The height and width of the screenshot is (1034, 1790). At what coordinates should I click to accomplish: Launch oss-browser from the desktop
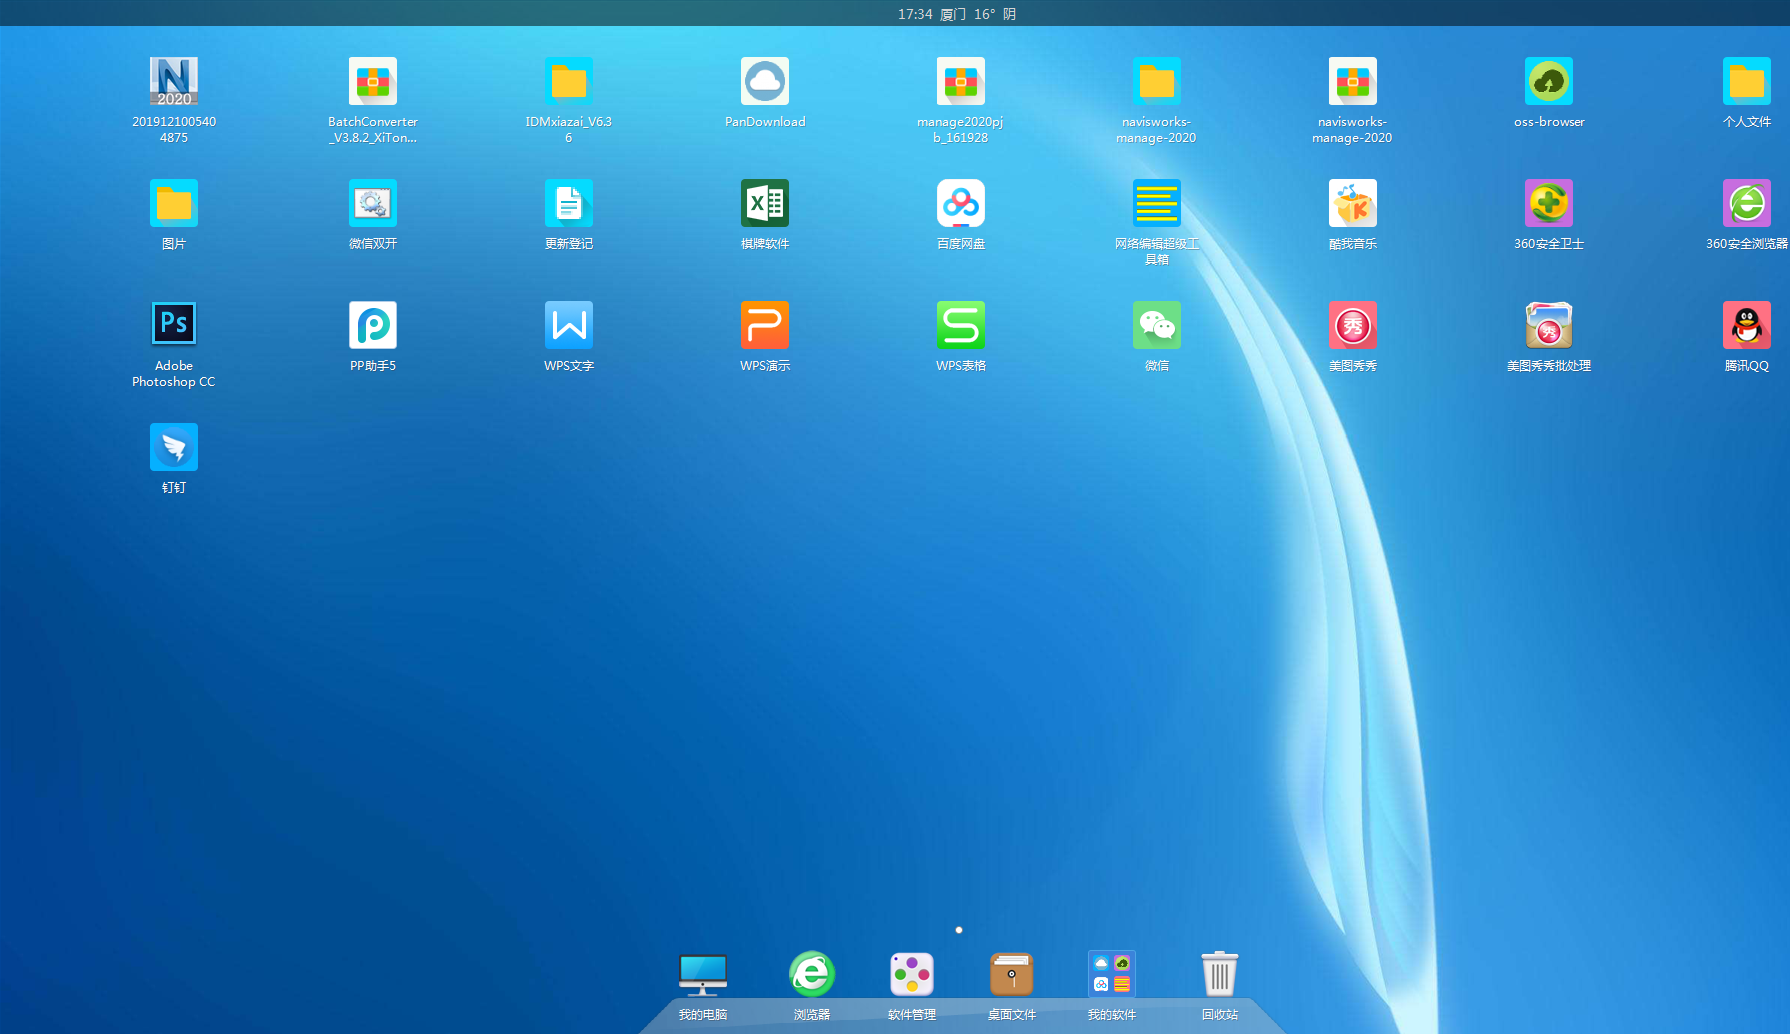[x=1549, y=81]
